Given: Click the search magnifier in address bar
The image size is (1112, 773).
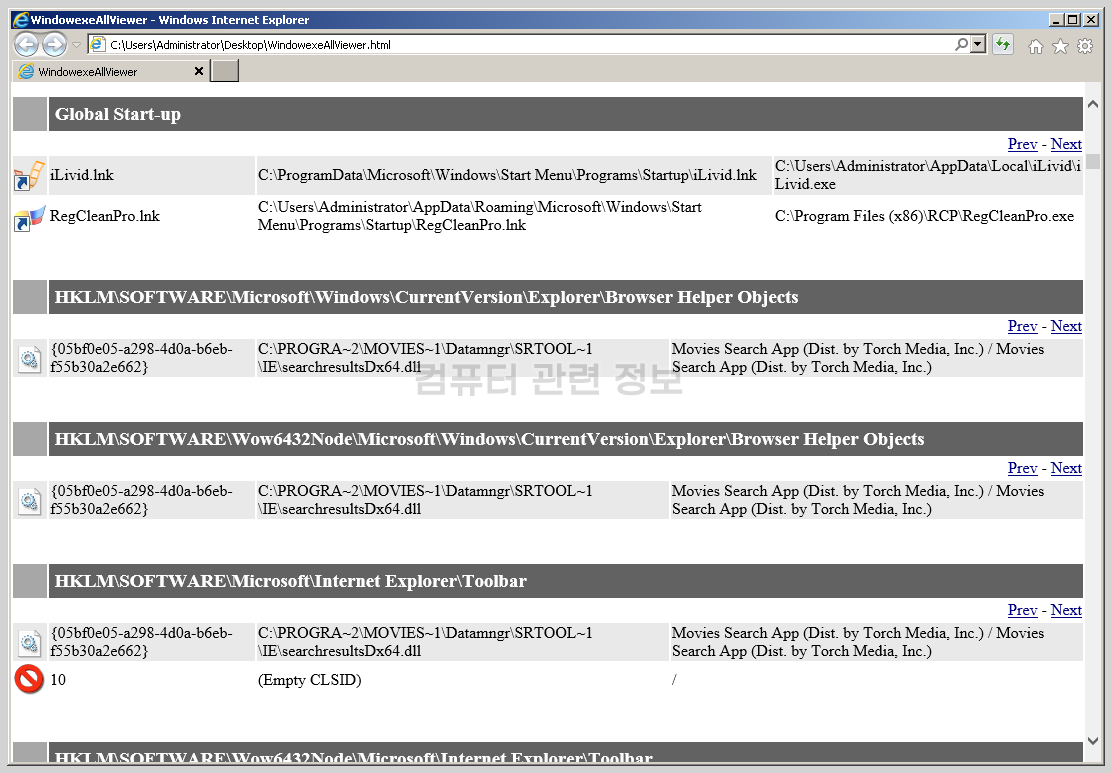Looking at the screenshot, I should [x=961, y=45].
